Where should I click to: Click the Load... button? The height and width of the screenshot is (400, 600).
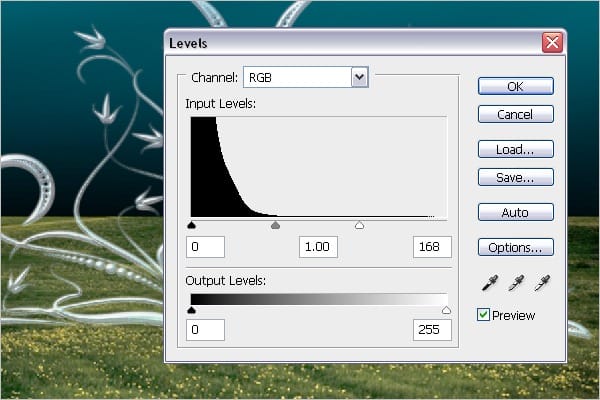(515, 149)
